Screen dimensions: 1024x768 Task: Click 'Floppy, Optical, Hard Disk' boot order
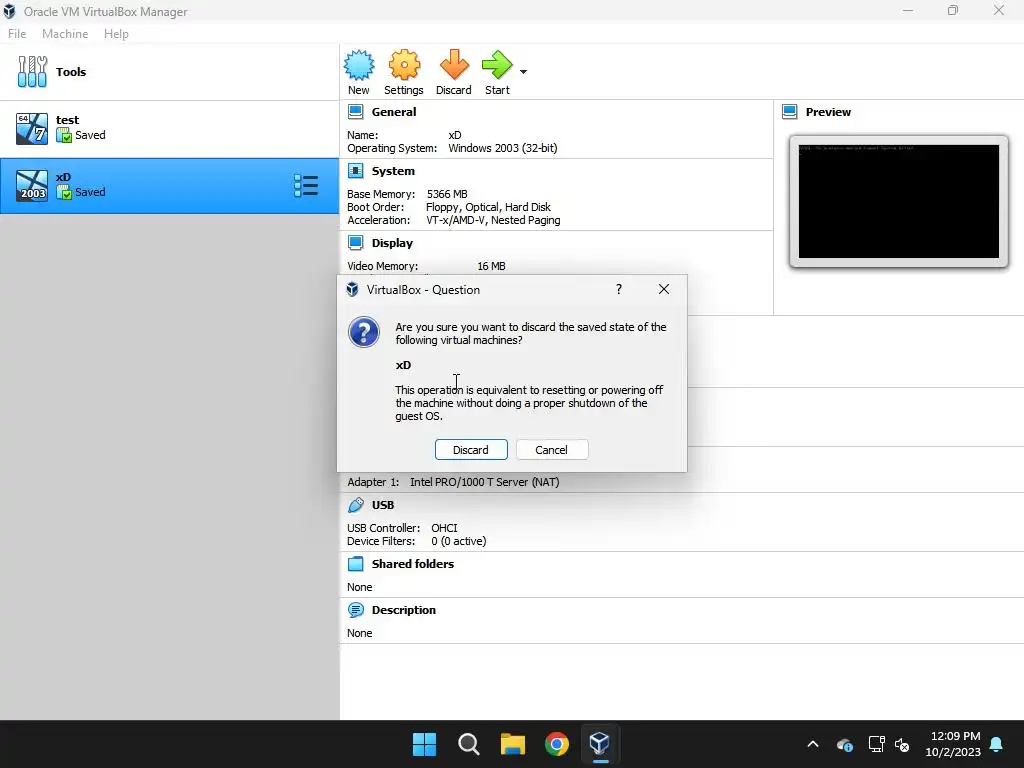488,207
